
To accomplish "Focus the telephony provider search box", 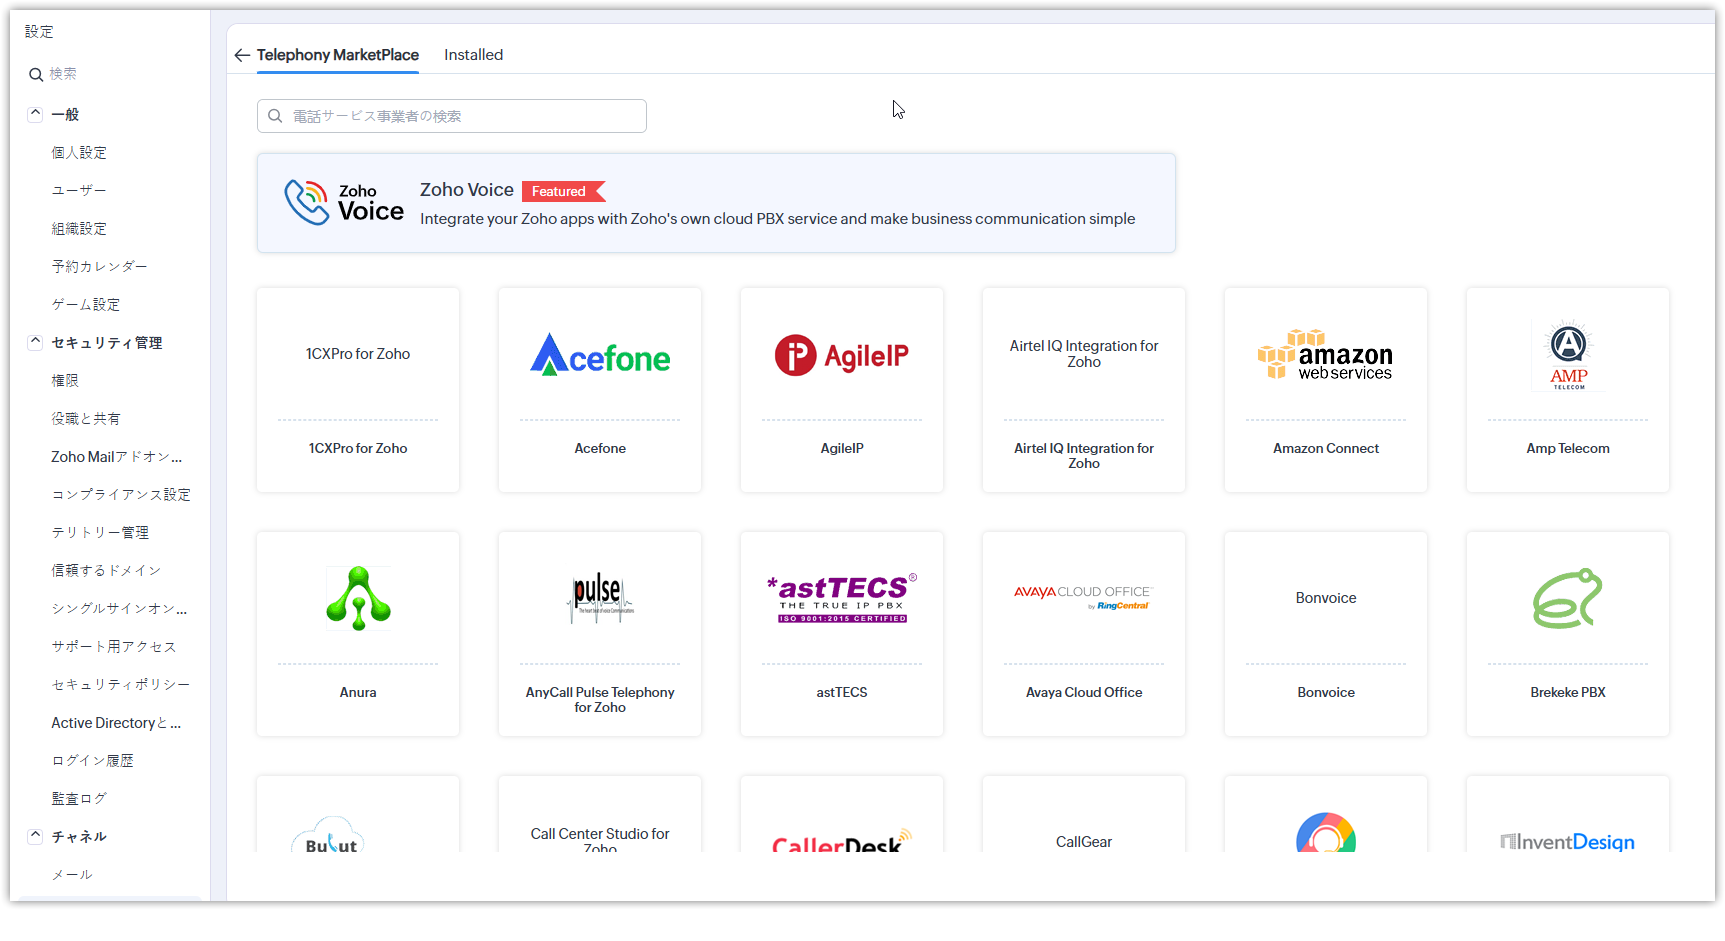I will pos(452,116).
